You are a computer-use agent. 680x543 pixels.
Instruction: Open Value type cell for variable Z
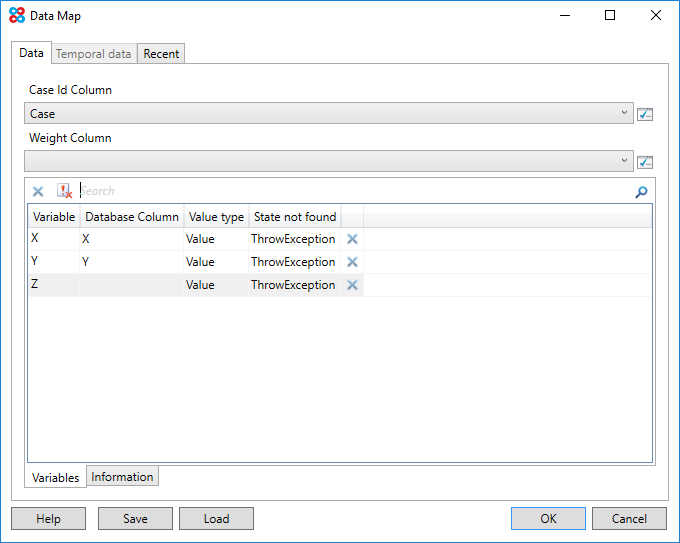tap(214, 285)
